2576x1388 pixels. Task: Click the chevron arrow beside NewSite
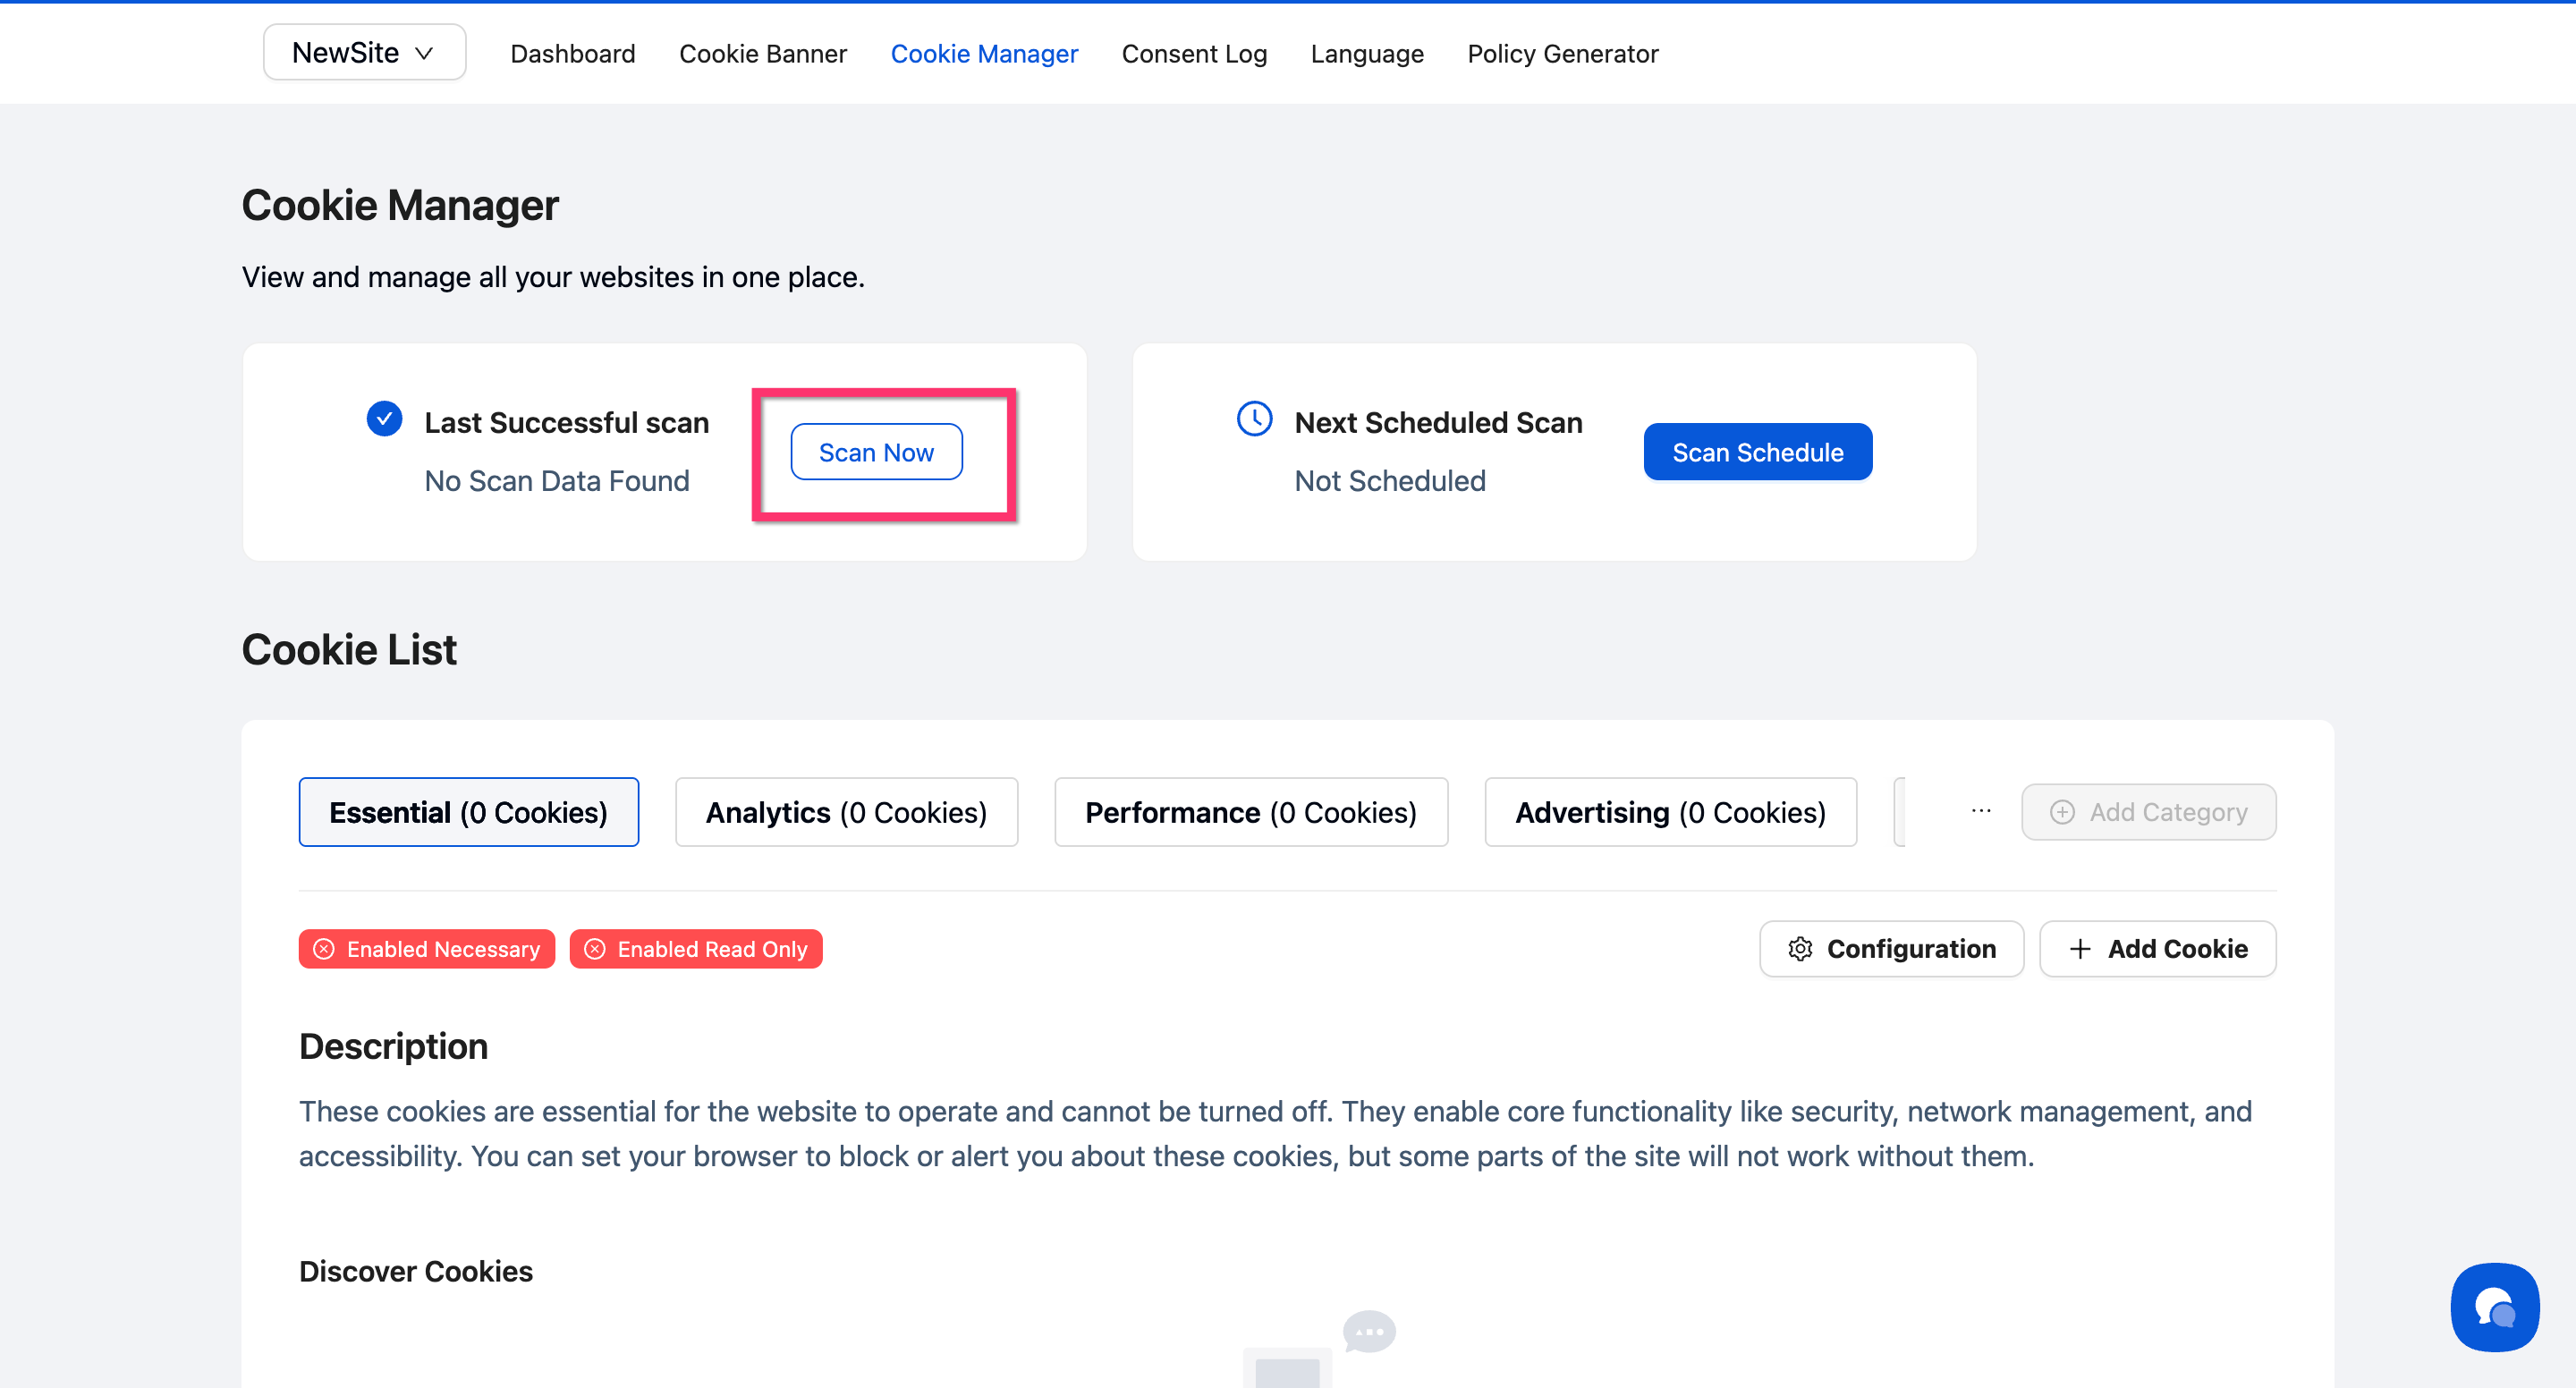coord(424,53)
